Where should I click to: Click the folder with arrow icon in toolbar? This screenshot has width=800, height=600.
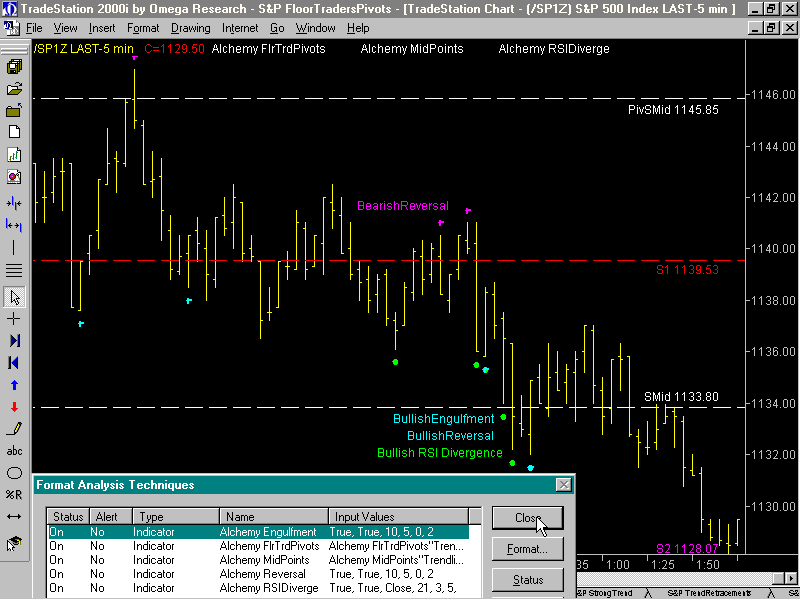(14, 110)
